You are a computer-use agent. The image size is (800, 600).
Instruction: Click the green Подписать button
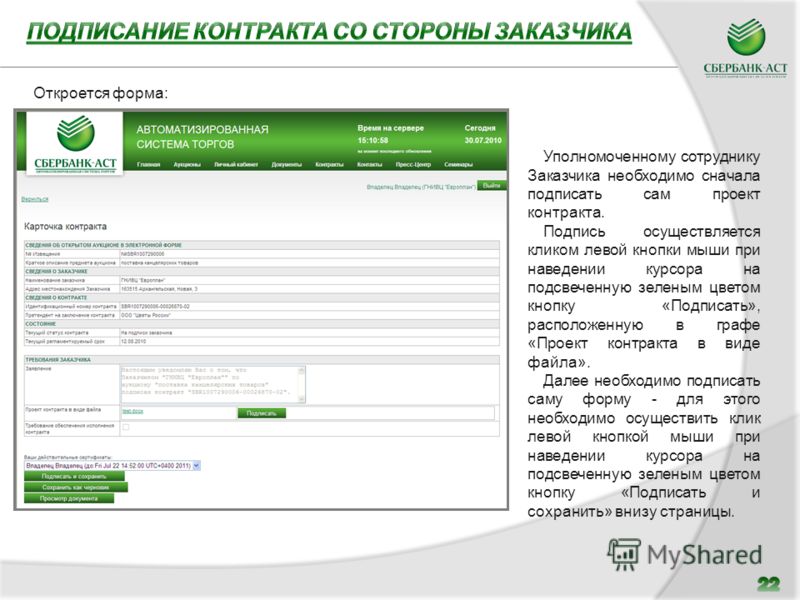tap(262, 413)
